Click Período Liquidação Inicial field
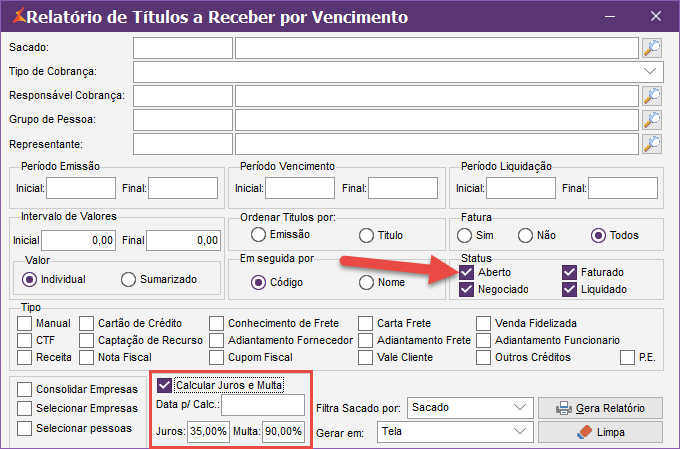The height and width of the screenshot is (449, 680). pos(521,188)
